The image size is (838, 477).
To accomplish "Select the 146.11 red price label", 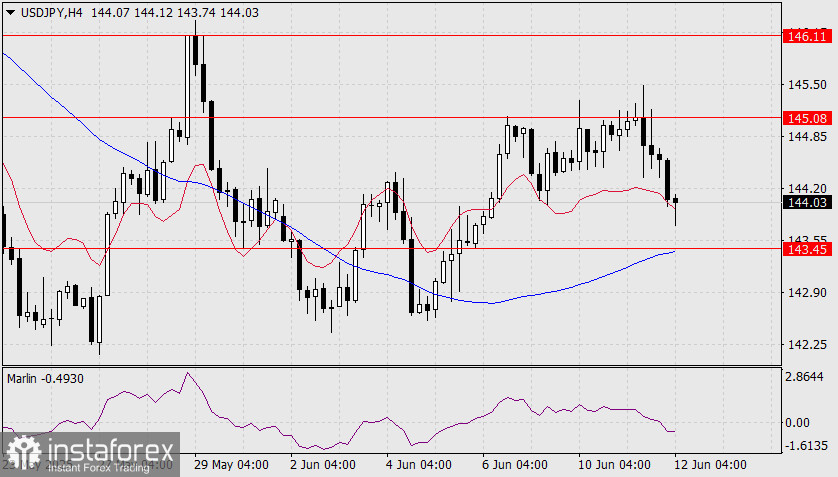I will [808, 36].
